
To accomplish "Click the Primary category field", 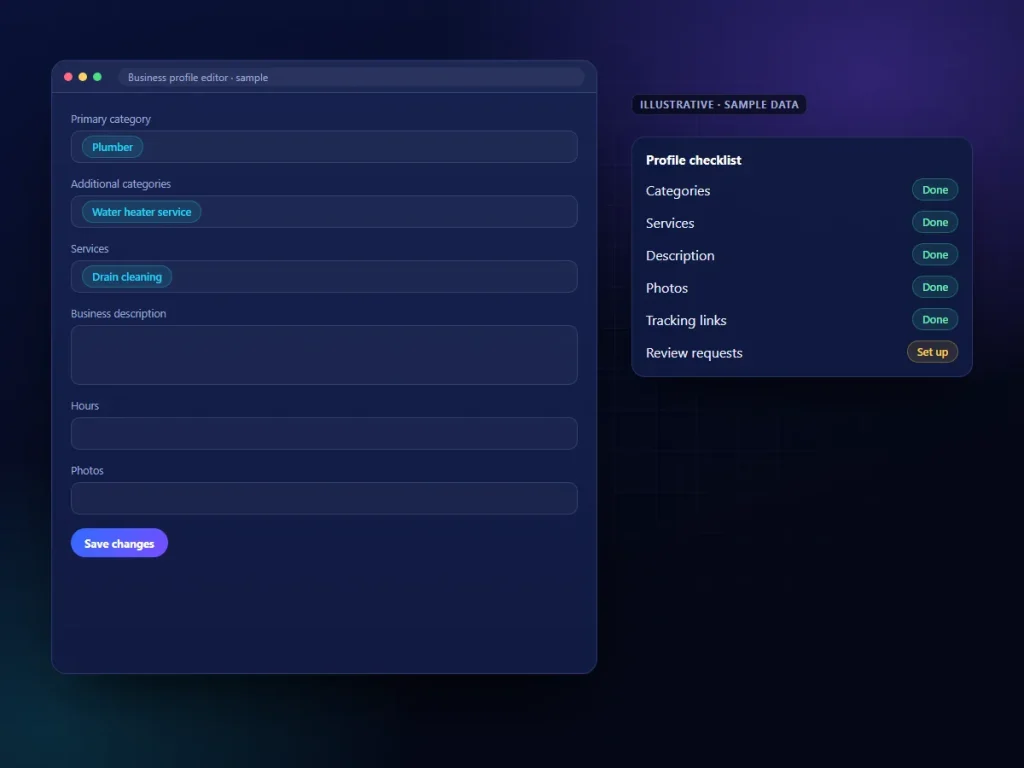I will (324, 146).
